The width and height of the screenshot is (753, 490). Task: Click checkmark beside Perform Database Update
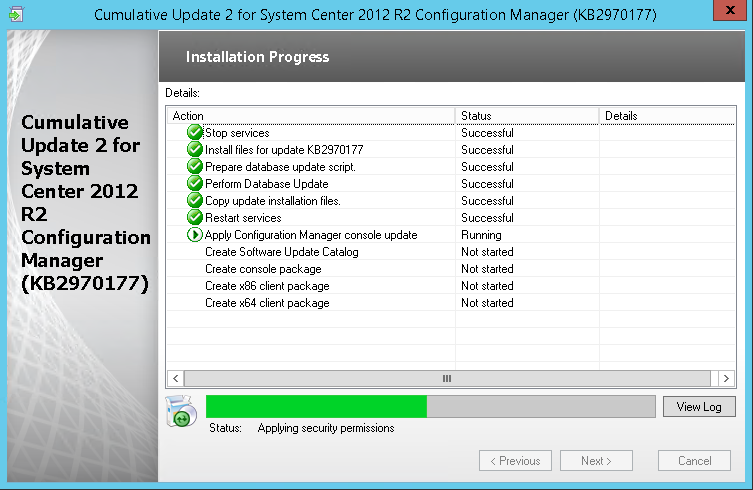point(194,184)
